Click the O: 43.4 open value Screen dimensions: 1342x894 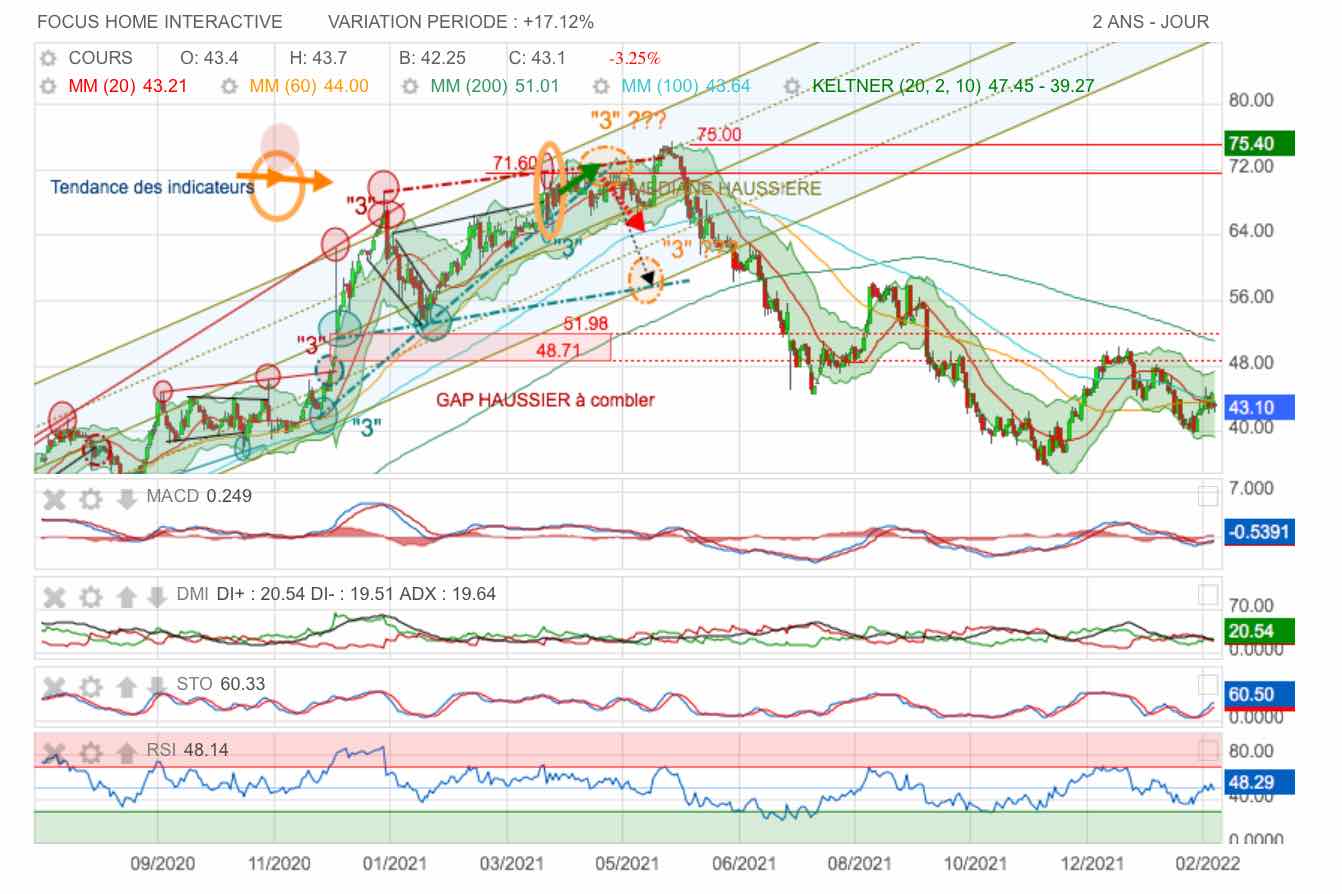pyautogui.click(x=209, y=58)
